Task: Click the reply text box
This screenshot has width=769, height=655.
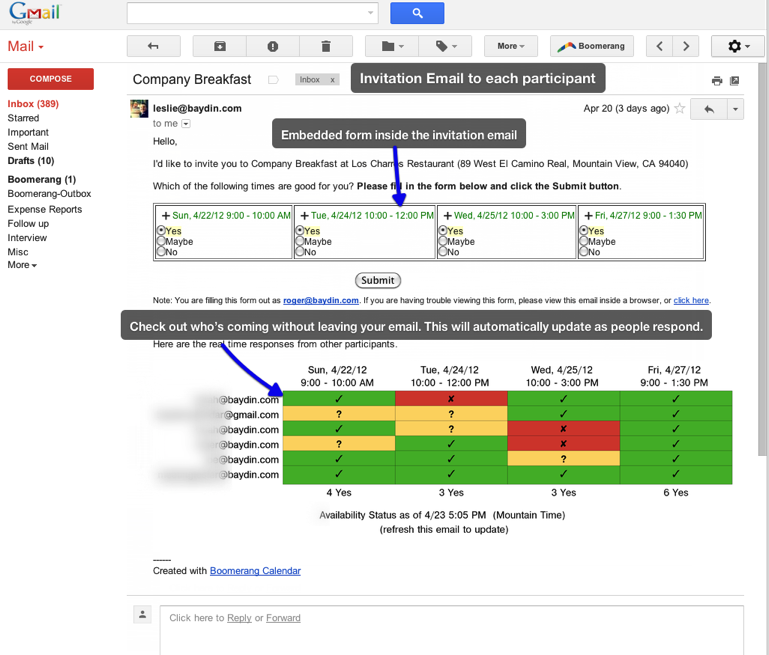Action: [451, 630]
